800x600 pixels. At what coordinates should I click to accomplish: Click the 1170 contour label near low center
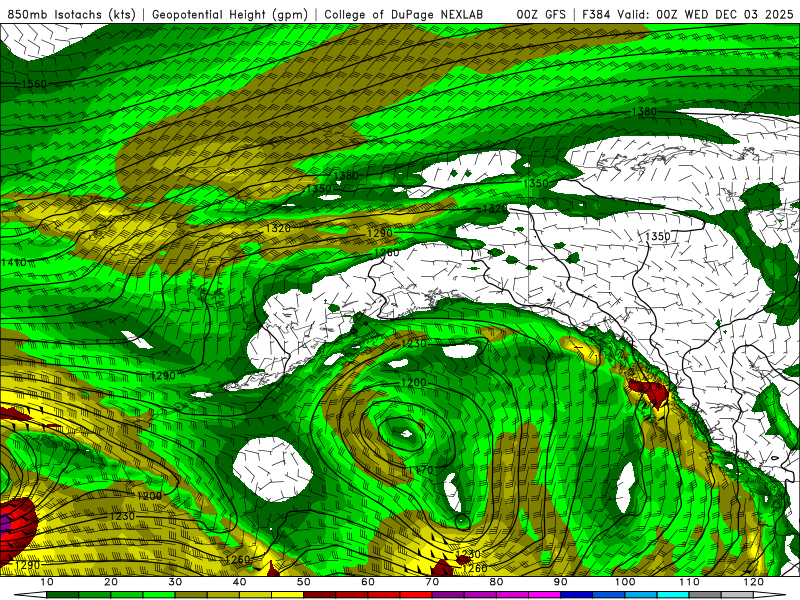point(420,470)
